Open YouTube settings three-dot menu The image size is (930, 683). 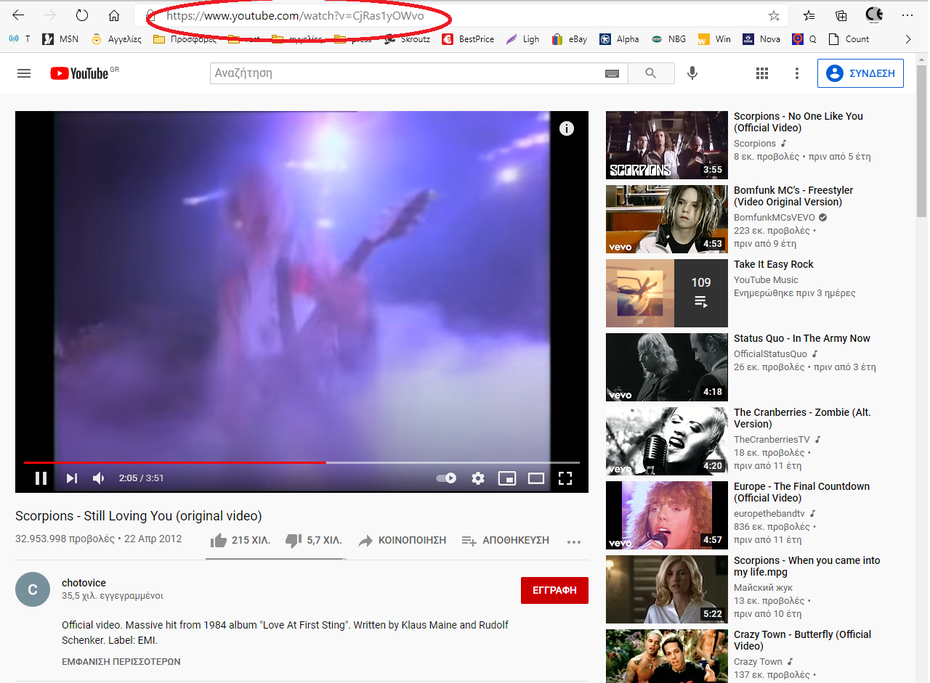coord(797,74)
